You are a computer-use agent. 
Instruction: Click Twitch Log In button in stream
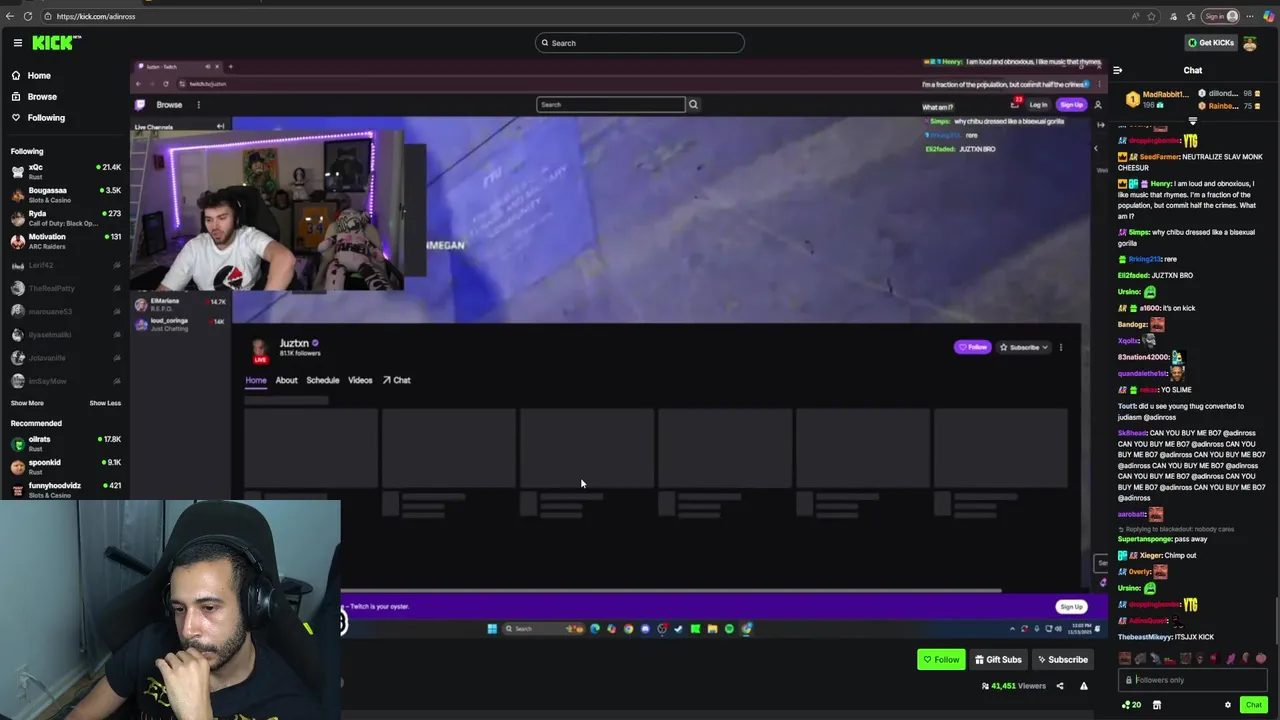tap(1038, 105)
